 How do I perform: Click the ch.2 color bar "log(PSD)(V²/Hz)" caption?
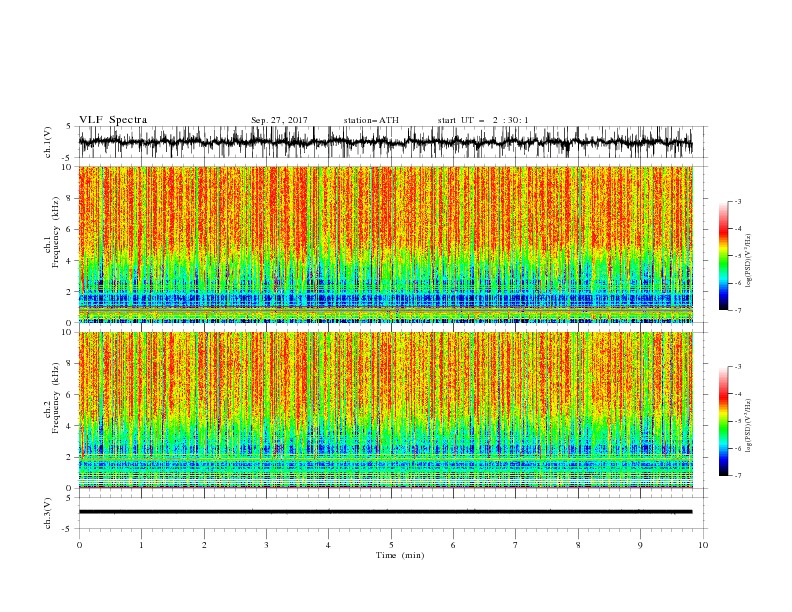pos(748,427)
